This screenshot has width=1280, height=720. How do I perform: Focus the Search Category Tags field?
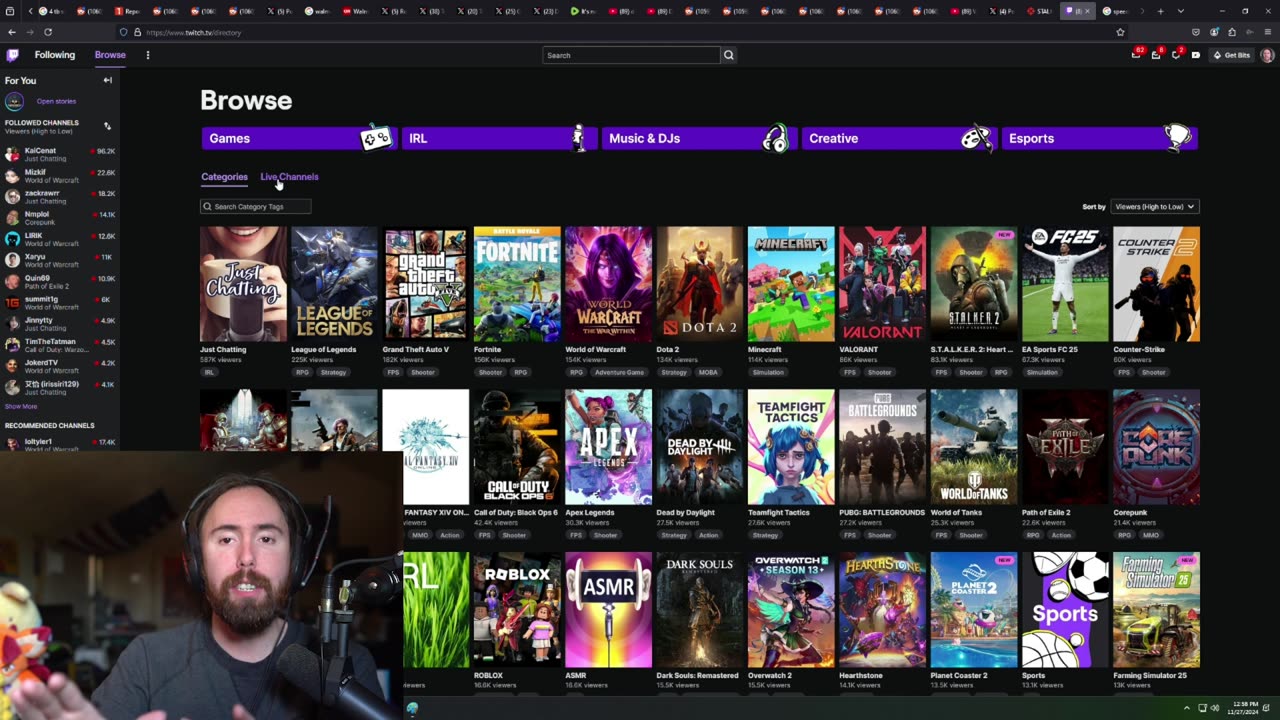click(x=256, y=206)
